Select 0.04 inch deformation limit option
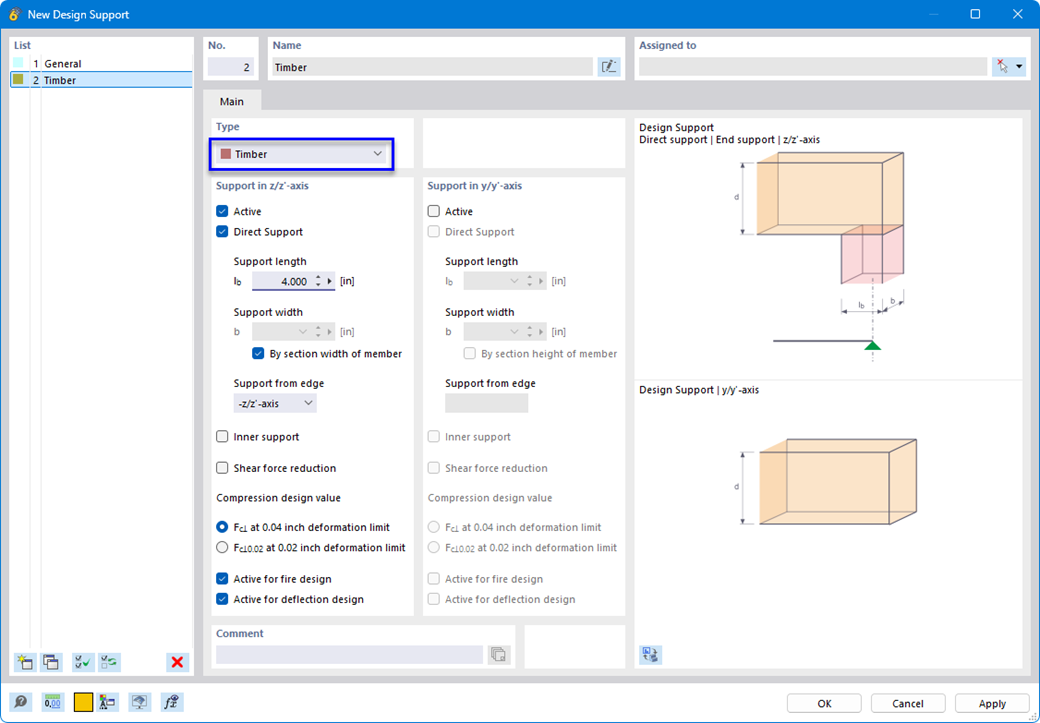 point(222,527)
